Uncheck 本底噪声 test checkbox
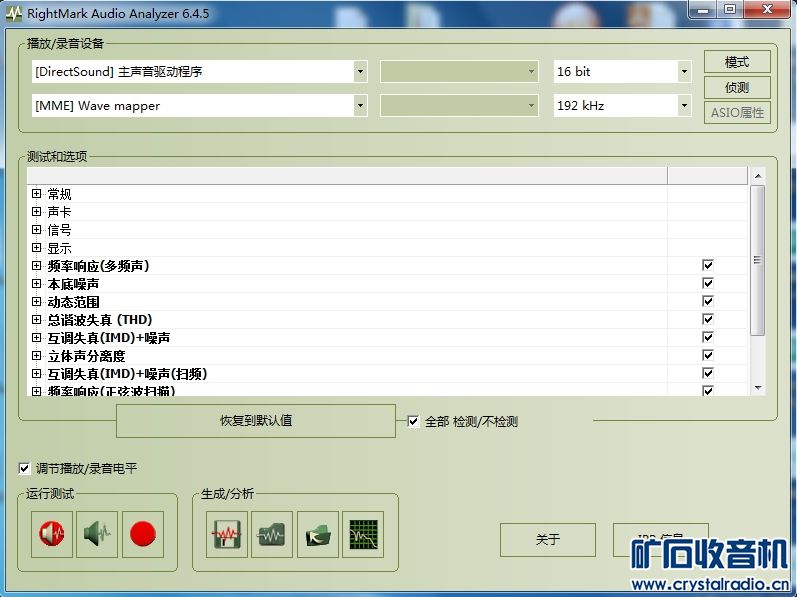The height and width of the screenshot is (597, 797). (x=708, y=283)
